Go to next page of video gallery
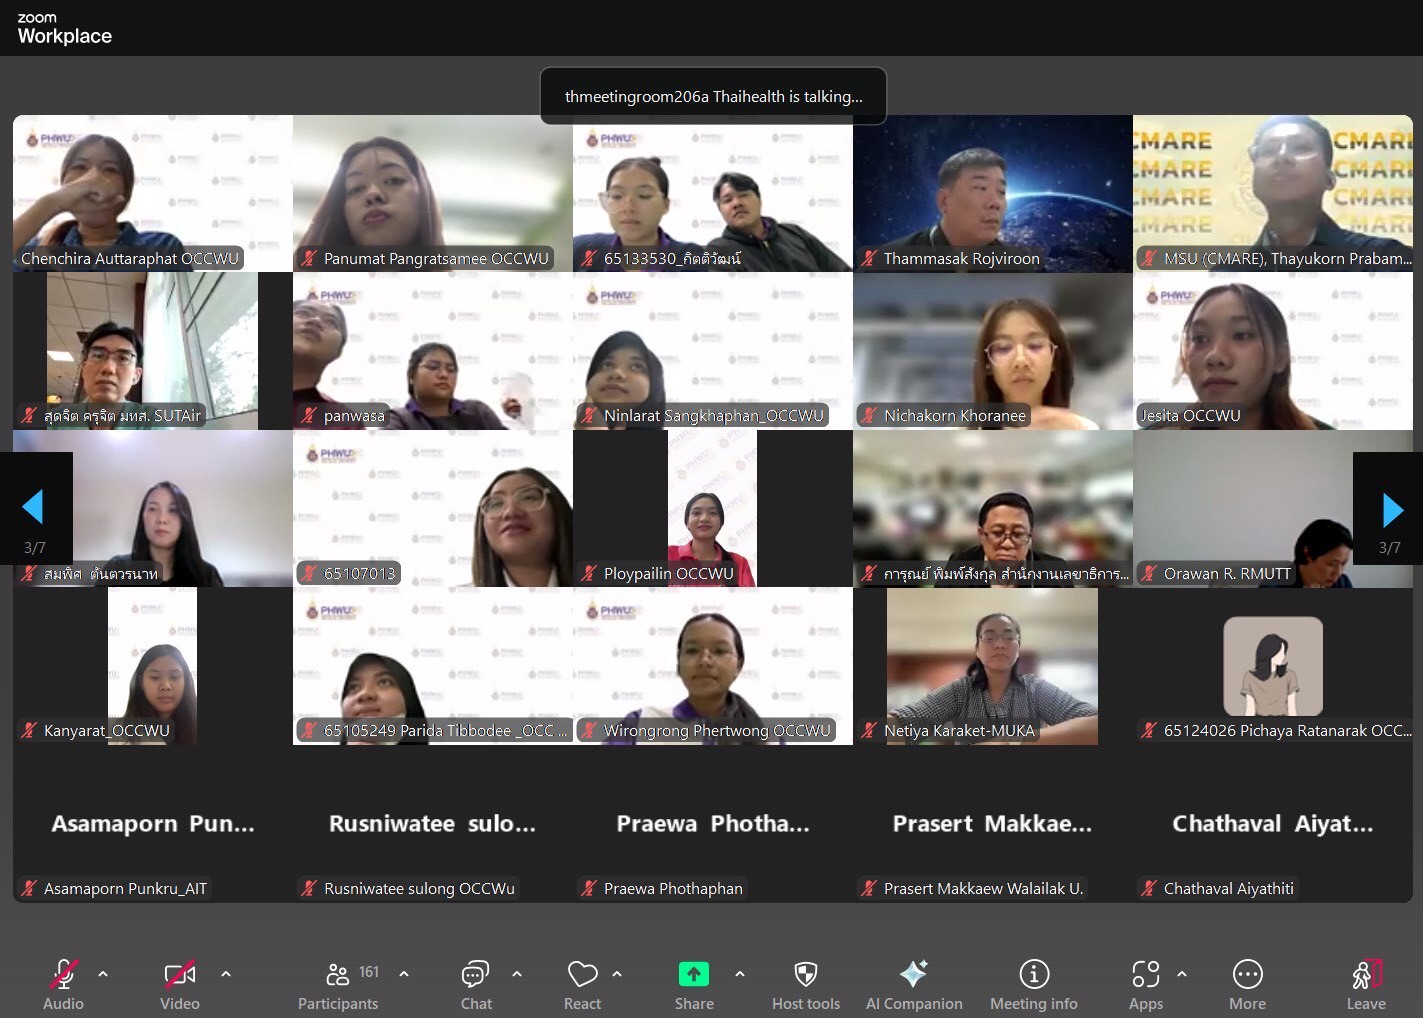 pyautogui.click(x=1391, y=510)
